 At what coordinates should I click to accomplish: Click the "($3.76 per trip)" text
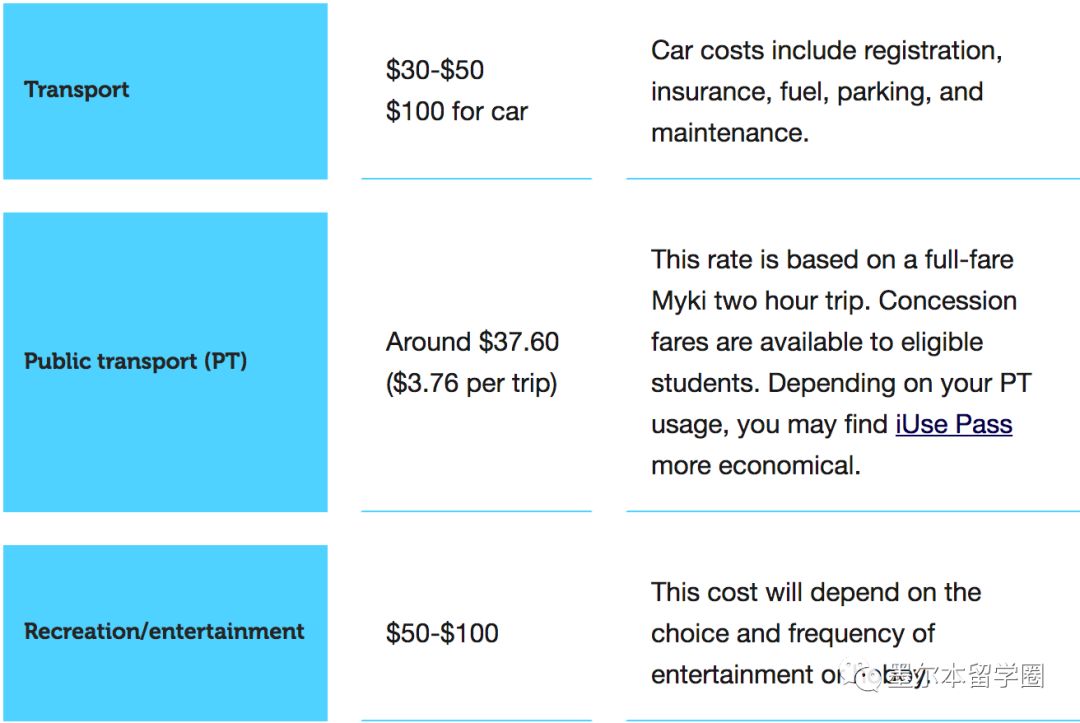pyautogui.click(x=471, y=383)
